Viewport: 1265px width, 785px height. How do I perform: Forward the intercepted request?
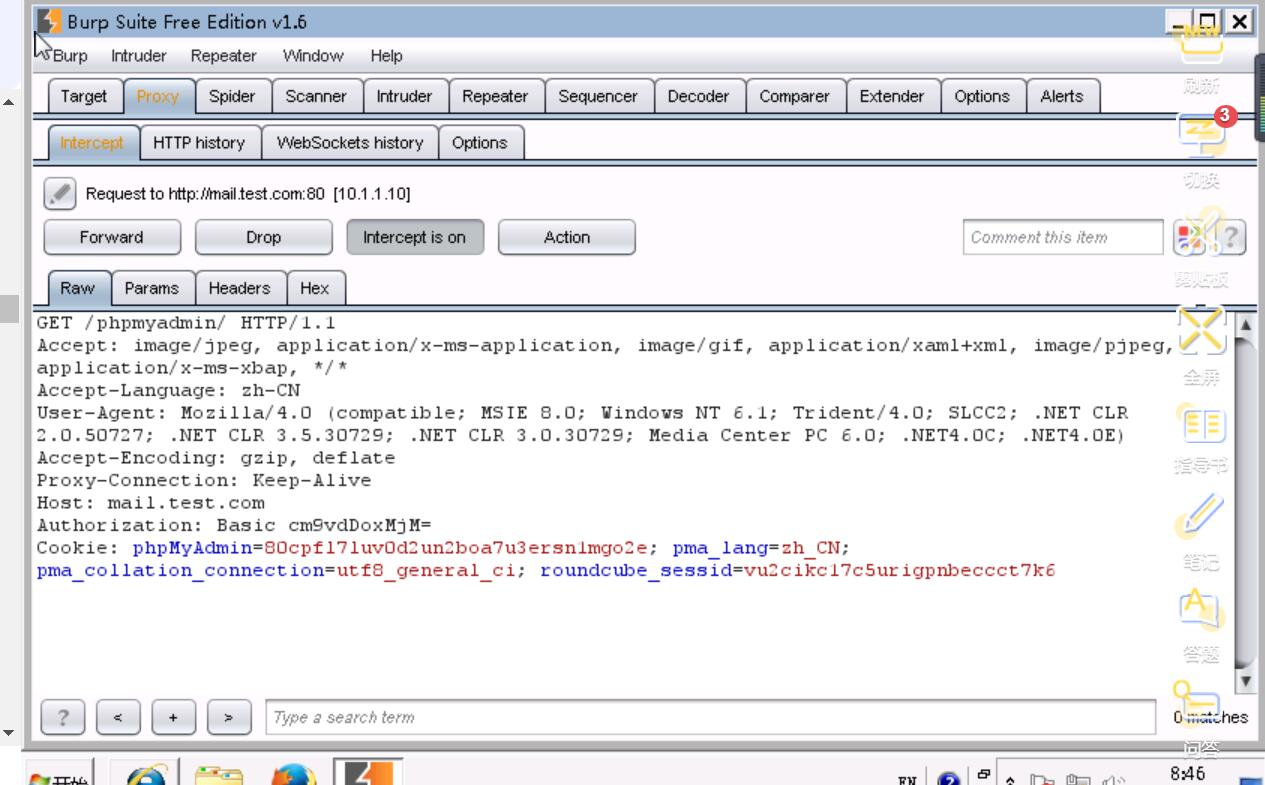pyautogui.click(x=112, y=238)
